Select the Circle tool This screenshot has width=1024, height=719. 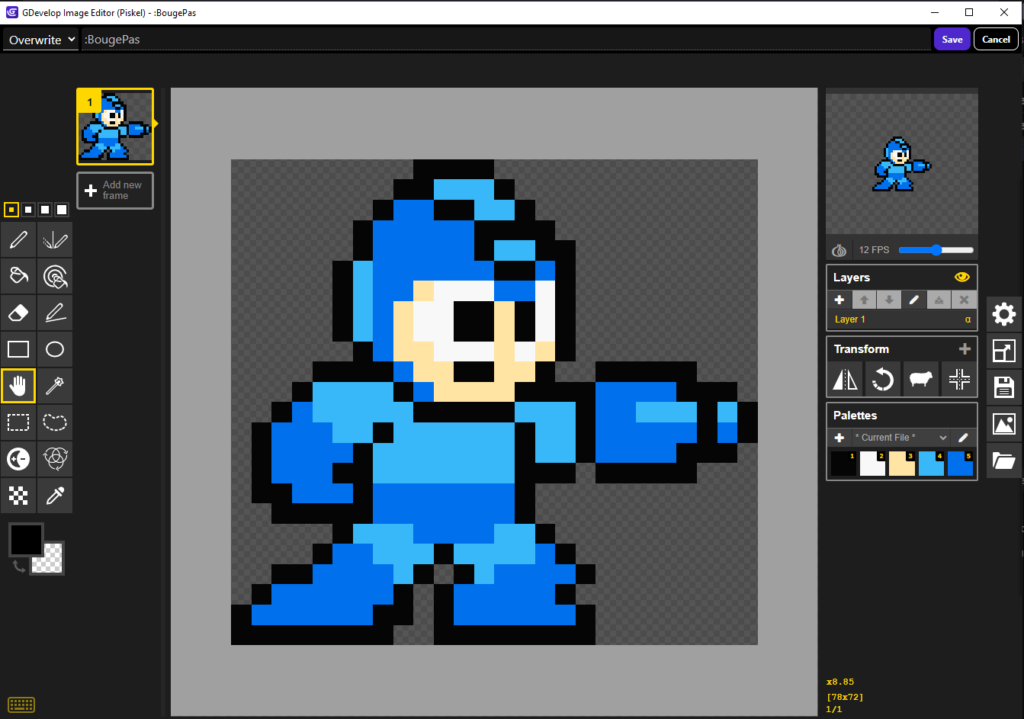[x=55, y=349]
